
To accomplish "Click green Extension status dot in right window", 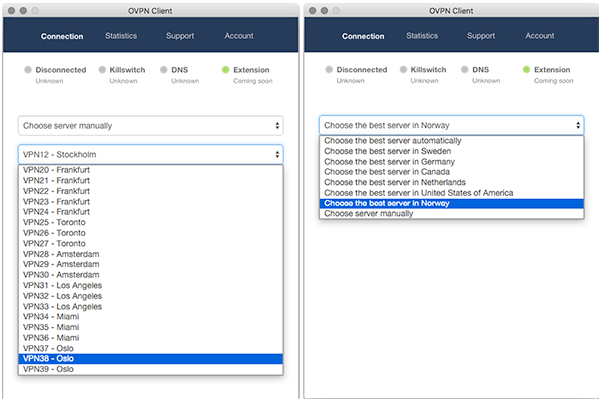I will tap(527, 69).
